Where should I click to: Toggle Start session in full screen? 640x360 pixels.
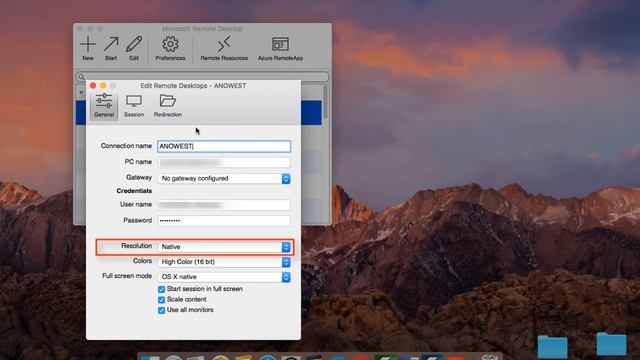tap(162, 289)
